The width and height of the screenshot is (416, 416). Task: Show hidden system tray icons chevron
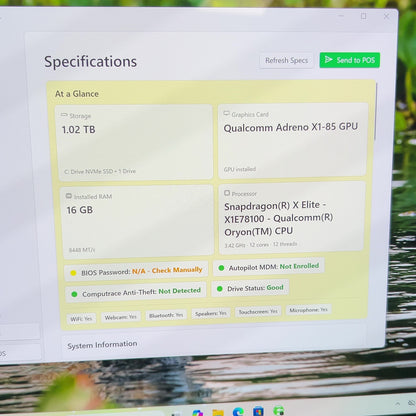(x=398, y=404)
